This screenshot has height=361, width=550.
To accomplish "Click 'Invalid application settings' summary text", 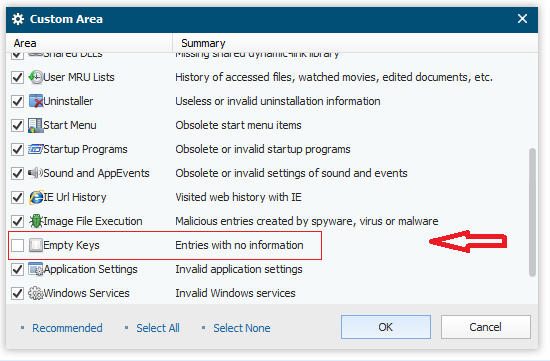I will (x=239, y=269).
